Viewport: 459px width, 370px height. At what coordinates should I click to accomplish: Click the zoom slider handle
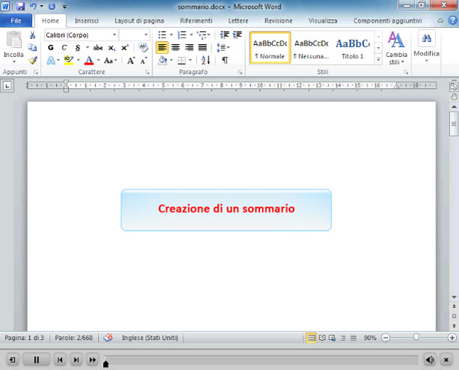click(416, 337)
